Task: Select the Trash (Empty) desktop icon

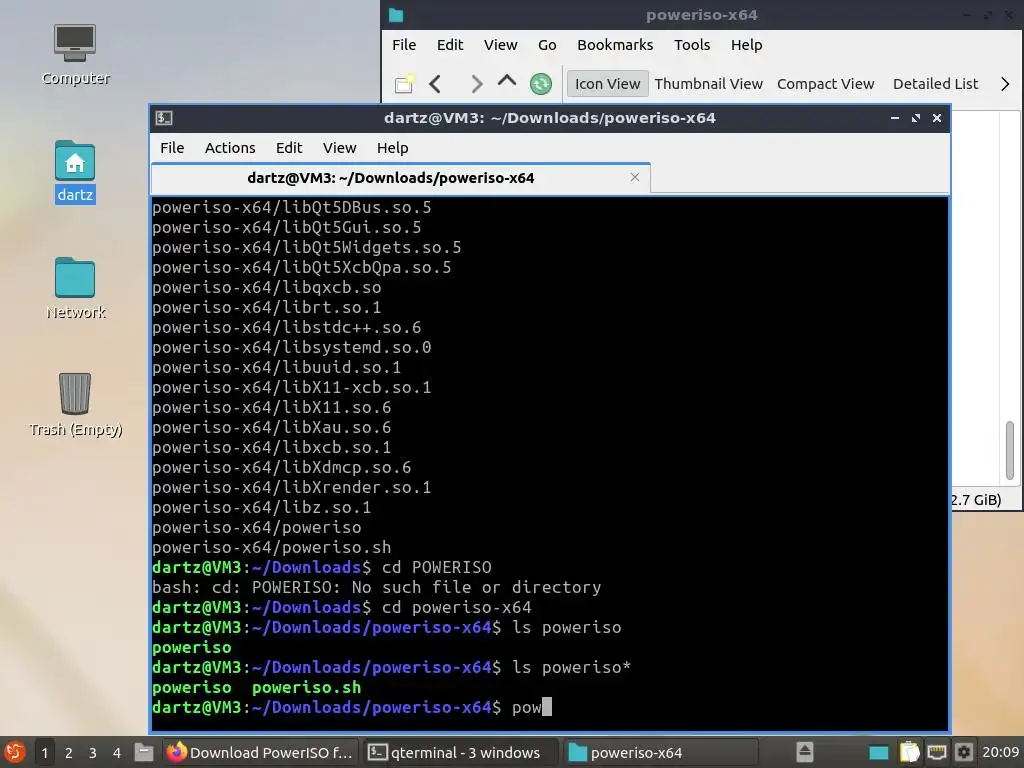Action: click(75, 404)
